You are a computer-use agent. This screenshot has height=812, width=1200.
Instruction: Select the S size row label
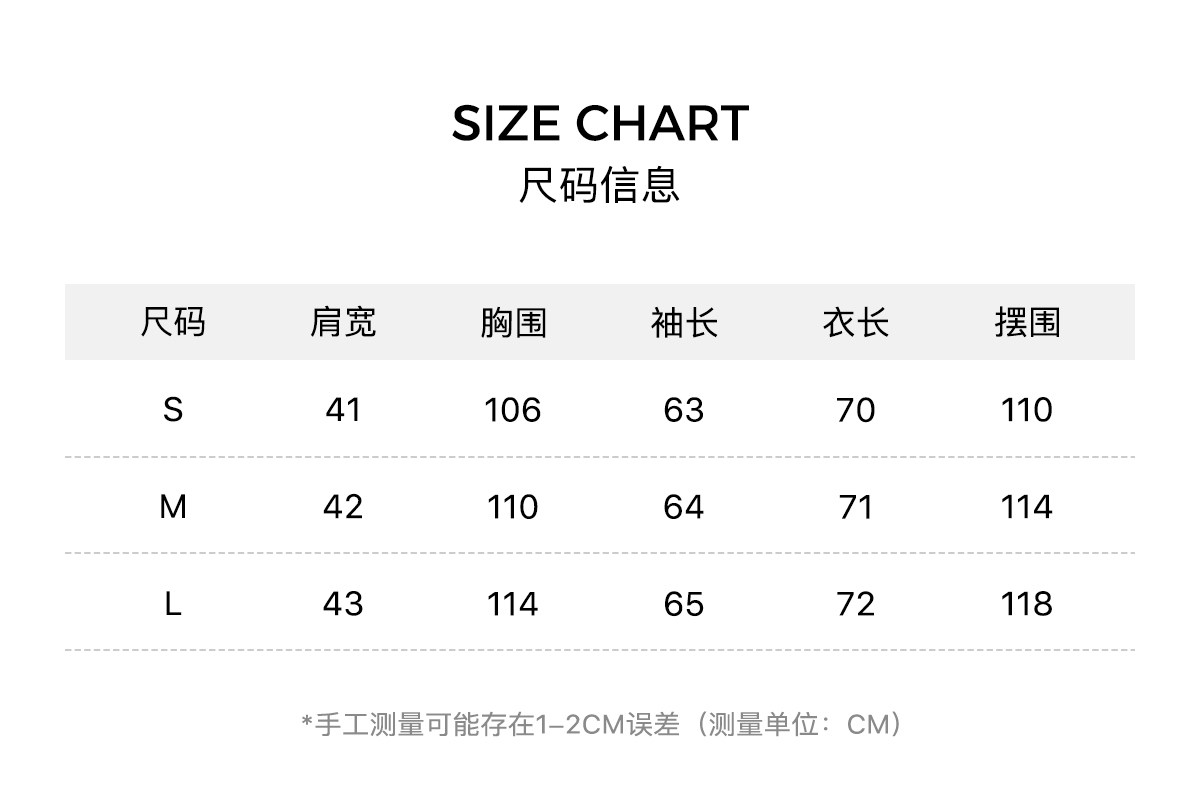[x=173, y=410]
